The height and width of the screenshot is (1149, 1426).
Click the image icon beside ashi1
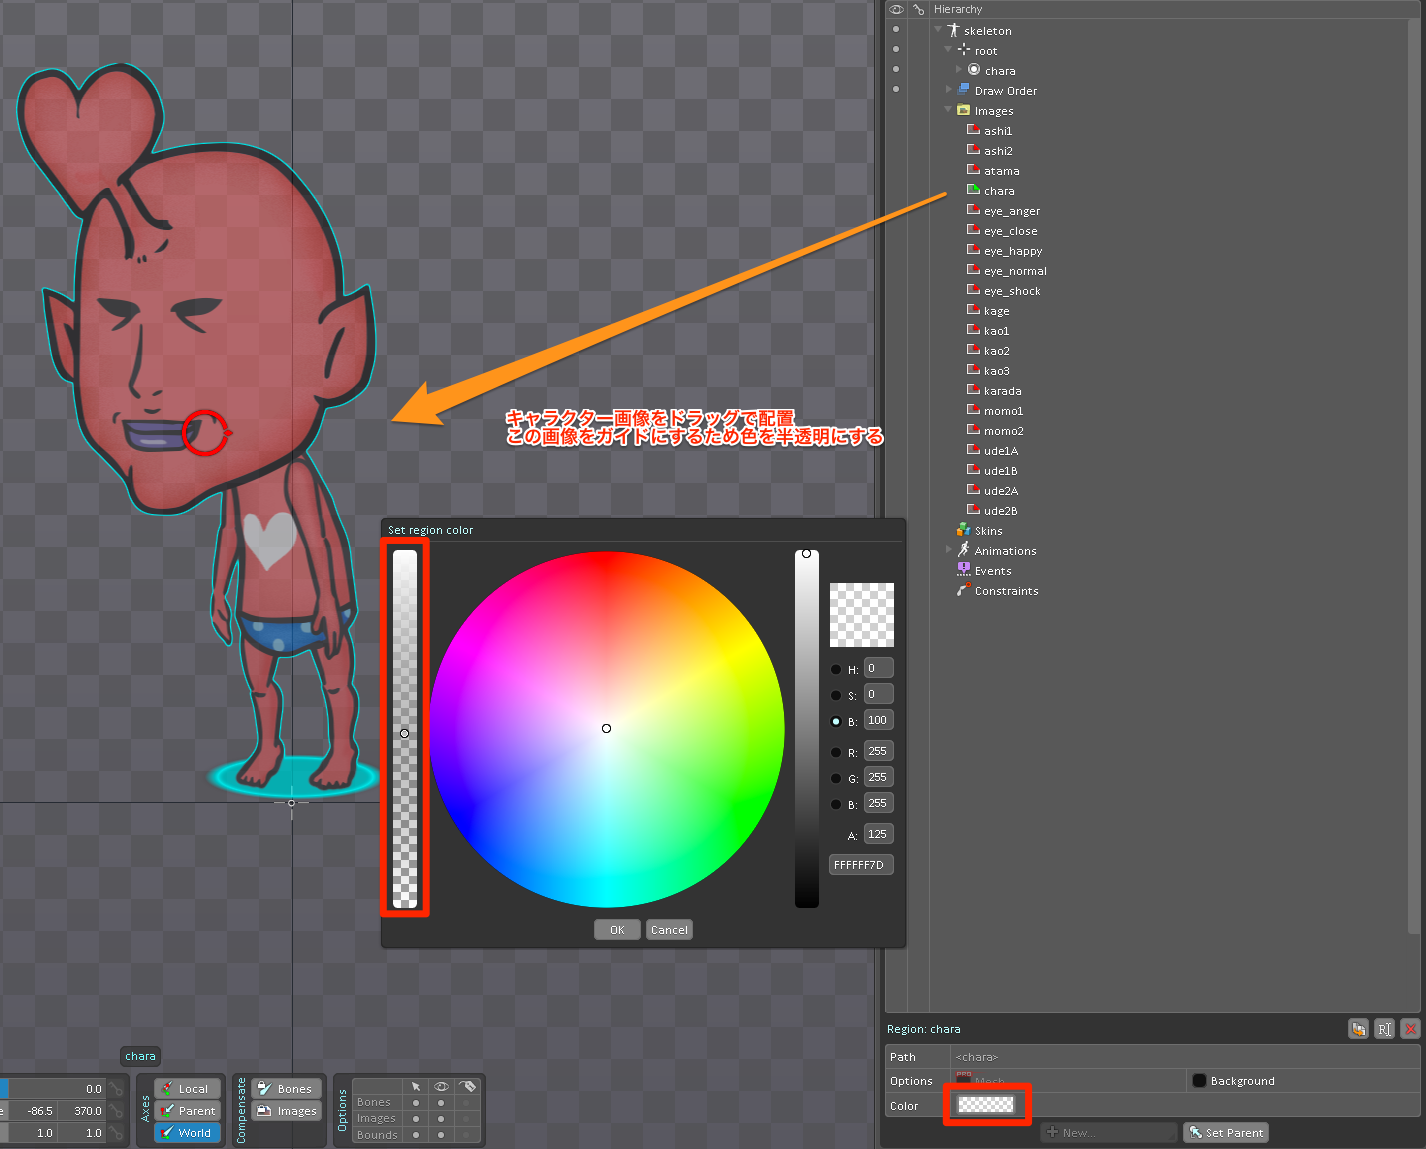point(974,129)
